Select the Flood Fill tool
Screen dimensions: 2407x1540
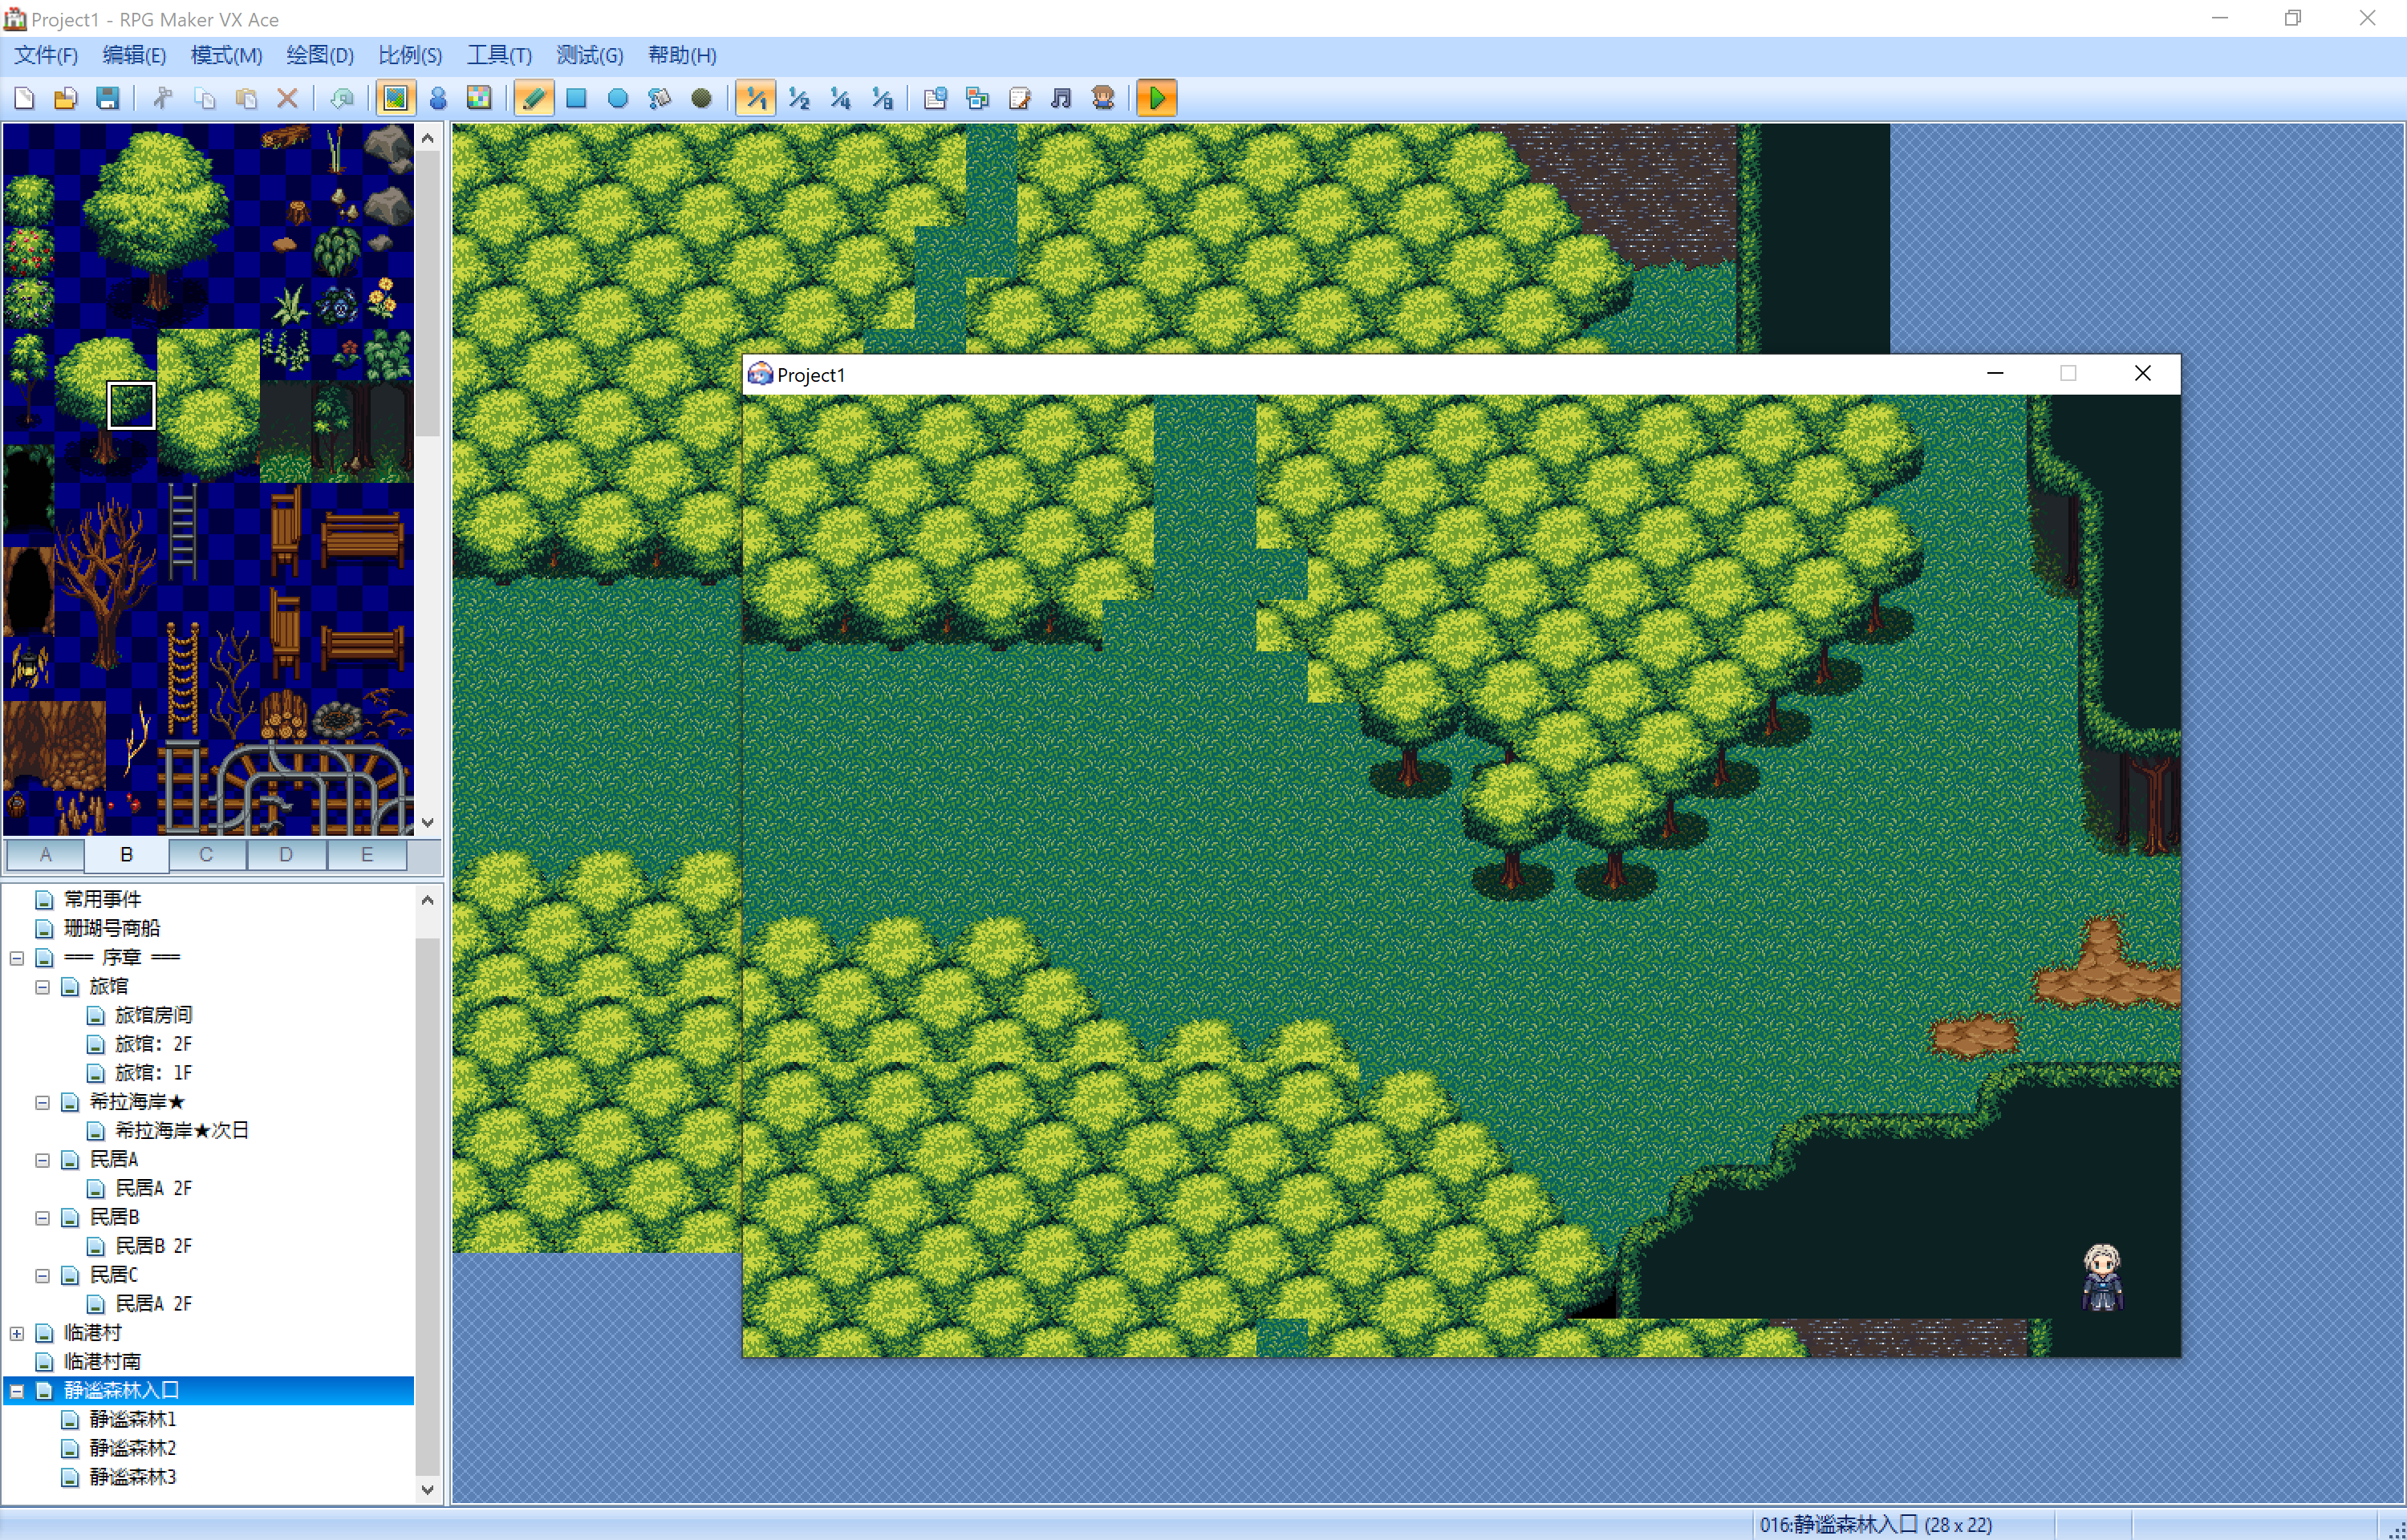pos(660,98)
